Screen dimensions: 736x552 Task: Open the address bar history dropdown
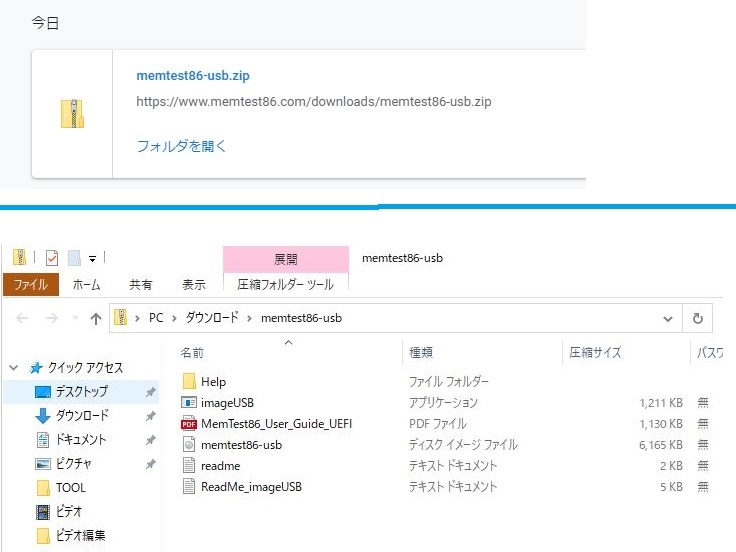coord(667,319)
